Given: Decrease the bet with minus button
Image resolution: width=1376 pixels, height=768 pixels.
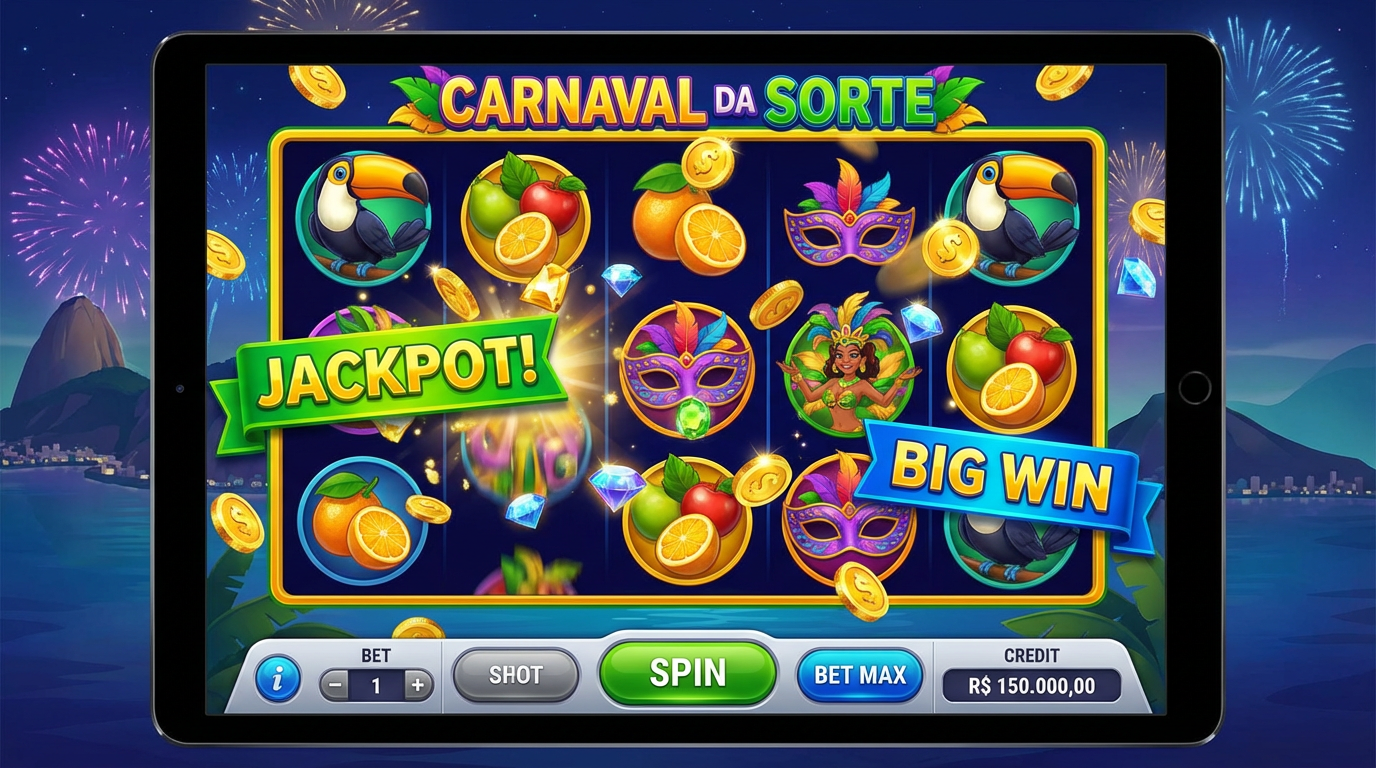Looking at the screenshot, I should point(337,686).
